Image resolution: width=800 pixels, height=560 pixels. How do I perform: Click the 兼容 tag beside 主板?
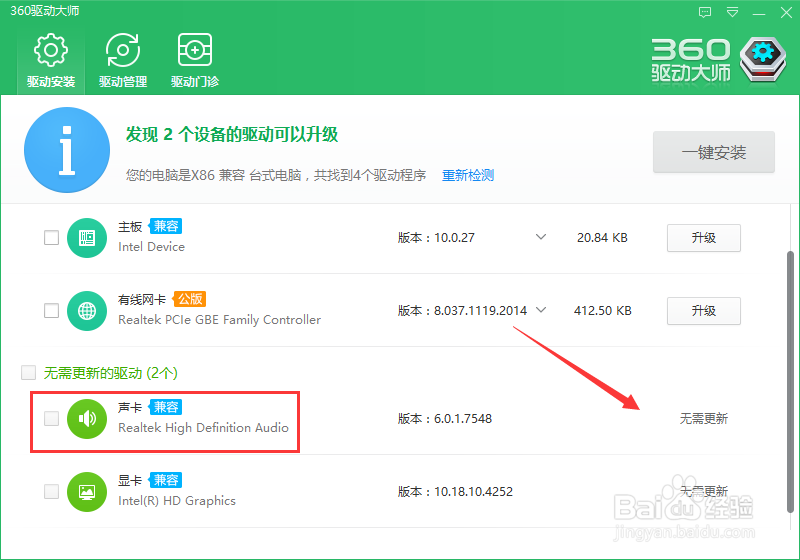tap(166, 226)
